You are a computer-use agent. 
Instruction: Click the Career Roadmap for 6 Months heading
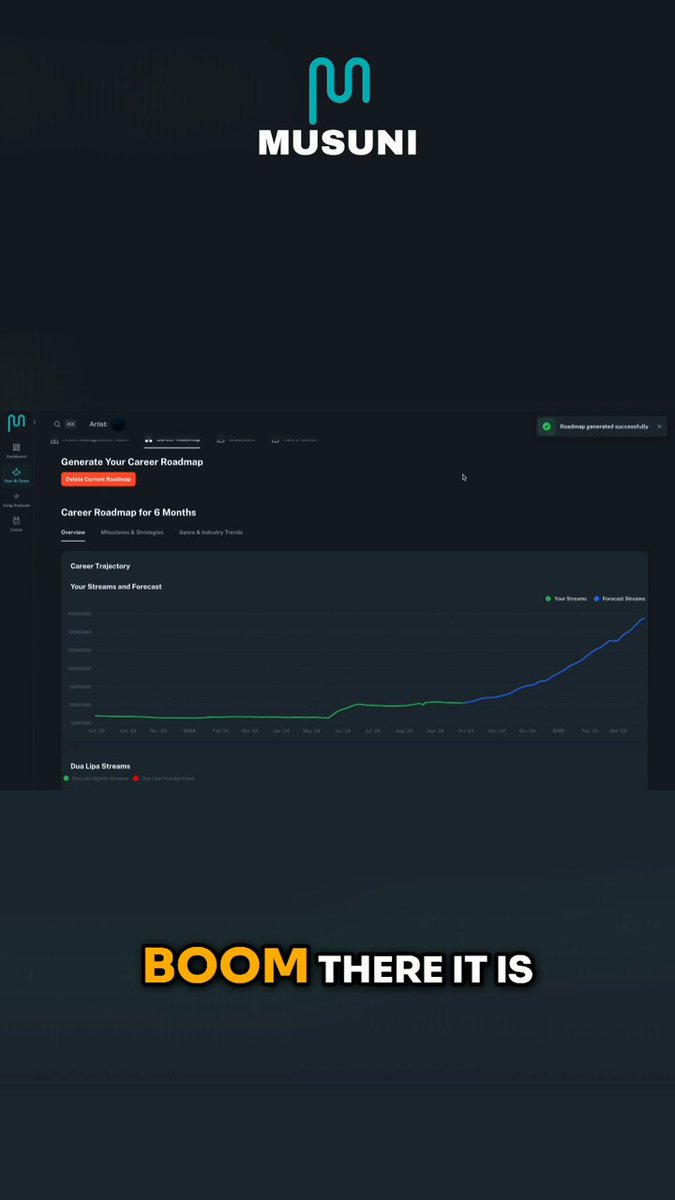pos(128,512)
